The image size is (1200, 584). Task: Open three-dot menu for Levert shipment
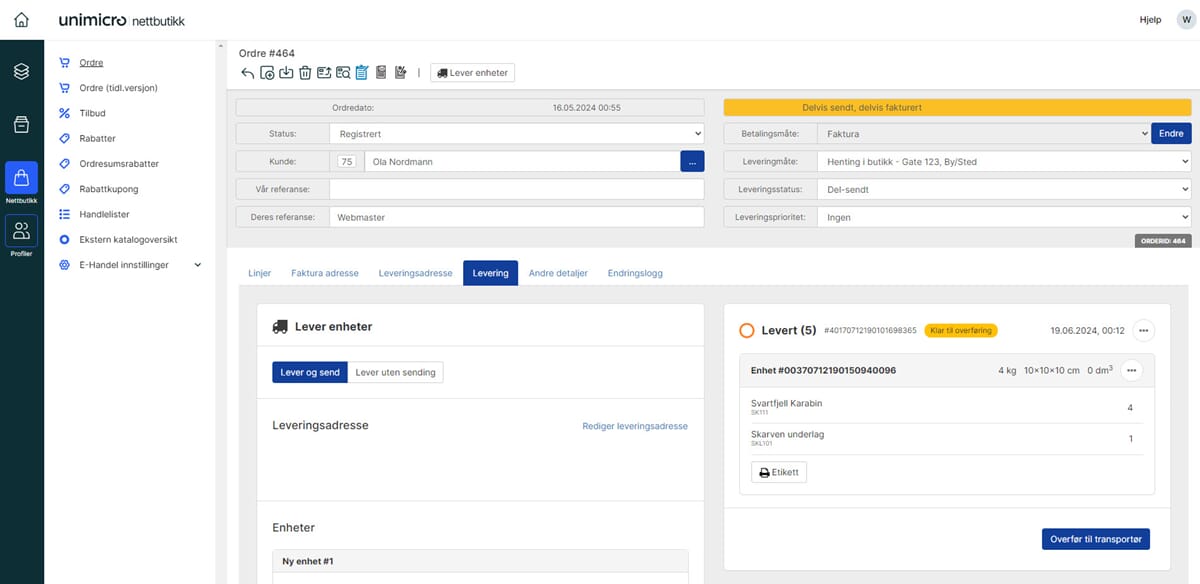tap(1144, 330)
